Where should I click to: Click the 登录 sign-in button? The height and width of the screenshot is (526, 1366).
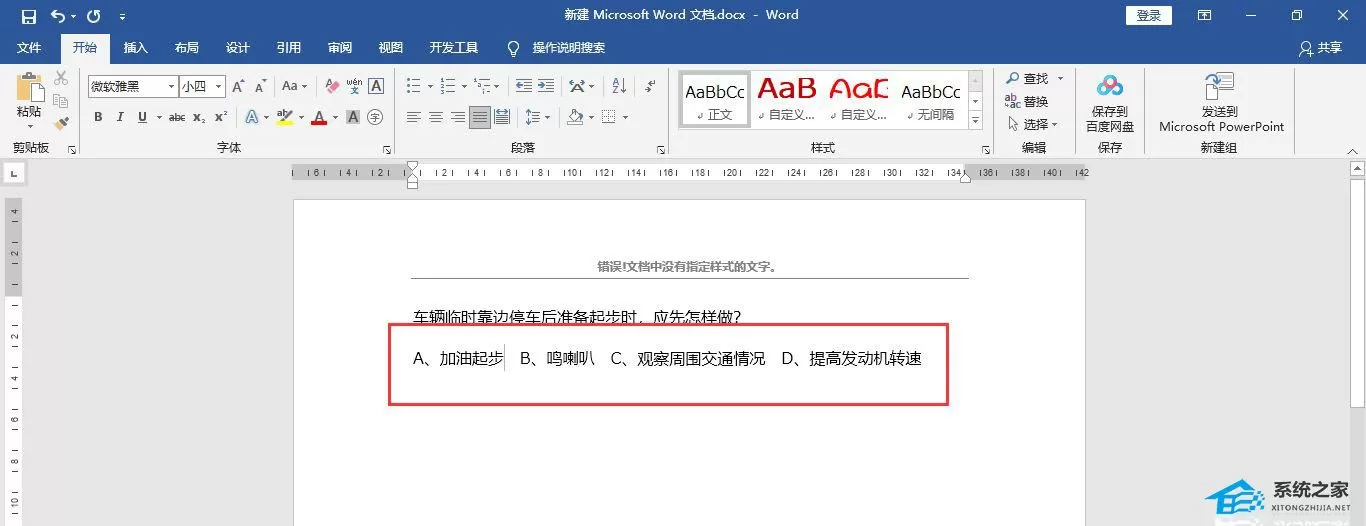(1149, 16)
